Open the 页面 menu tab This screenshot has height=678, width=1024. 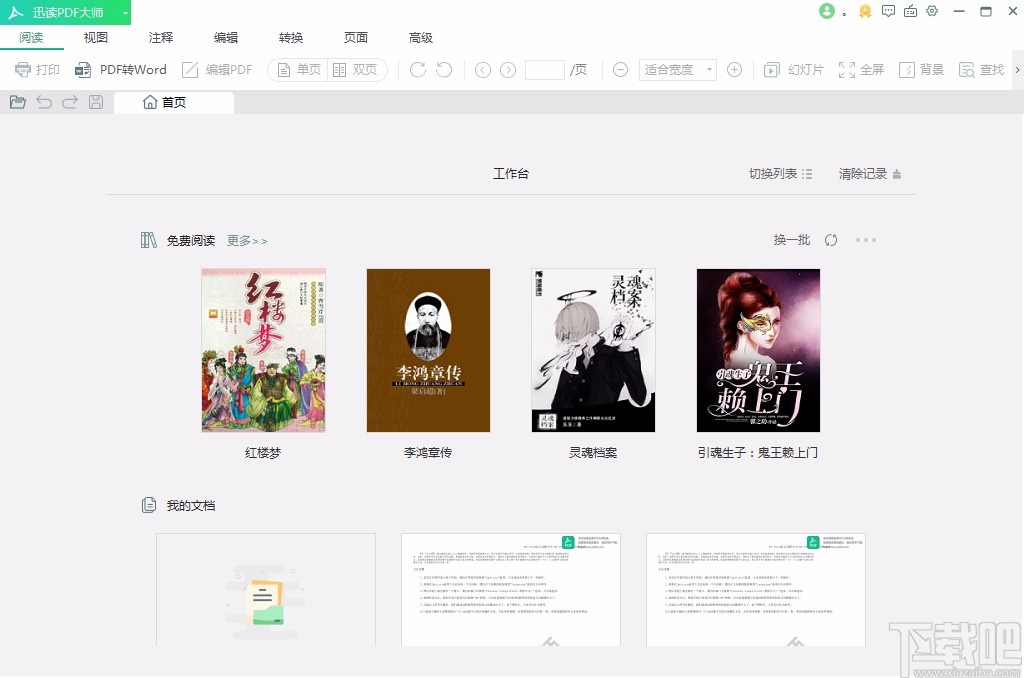tap(356, 38)
